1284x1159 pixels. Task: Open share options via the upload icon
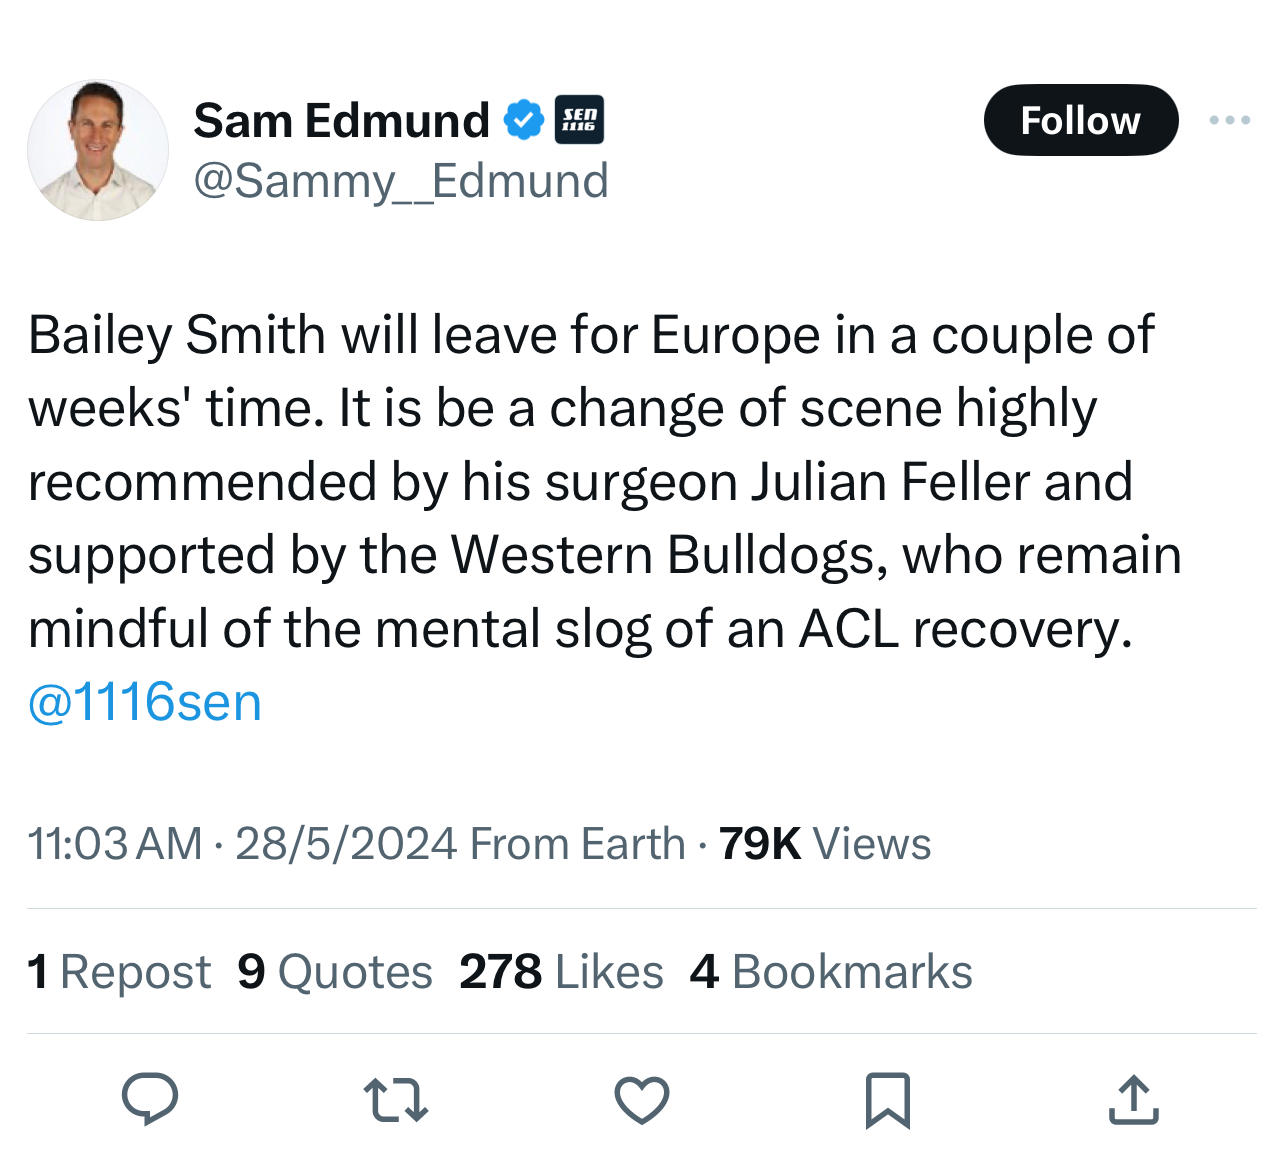point(1133,1099)
